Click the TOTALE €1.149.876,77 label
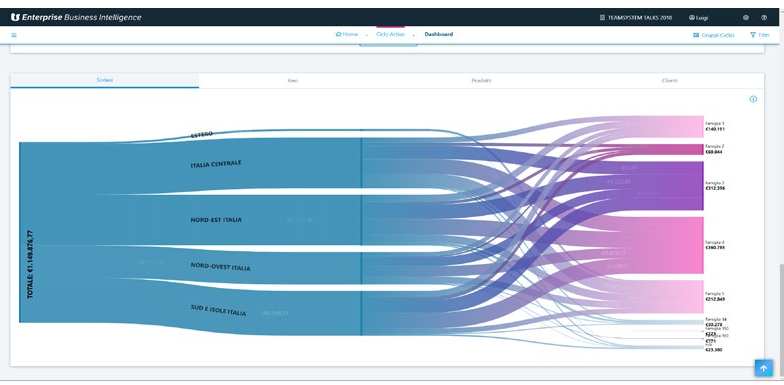The height and width of the screenshot is (385, 784). coord(30,264)
